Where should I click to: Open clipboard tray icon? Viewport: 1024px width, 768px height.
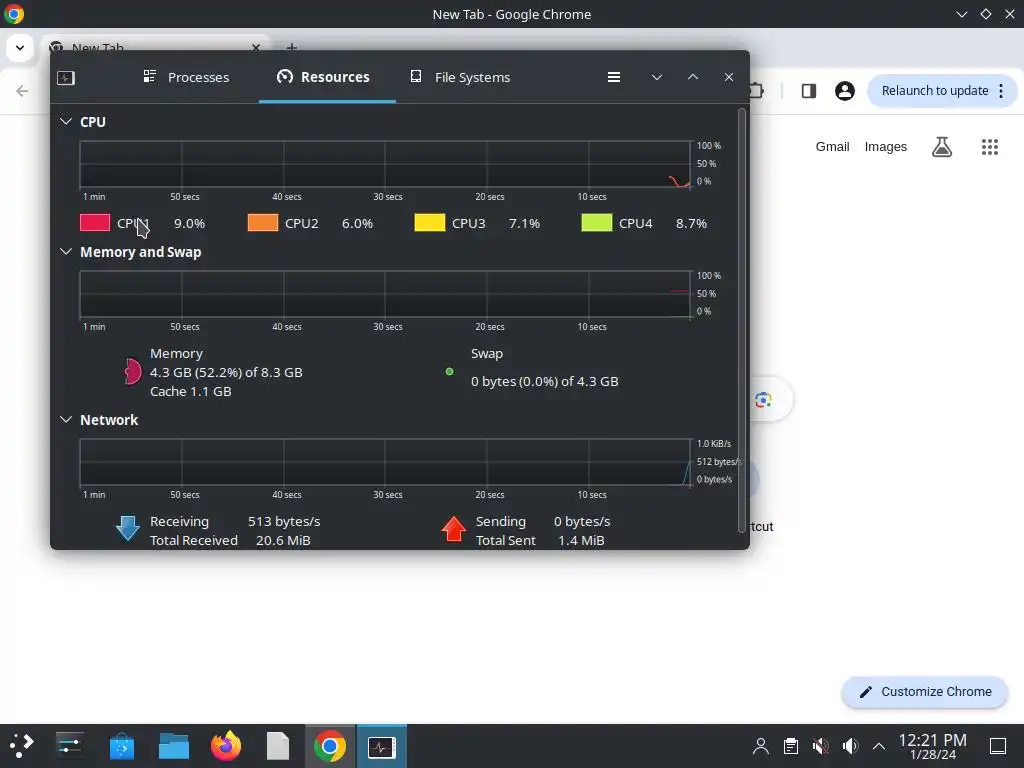(x=791, y=746)
